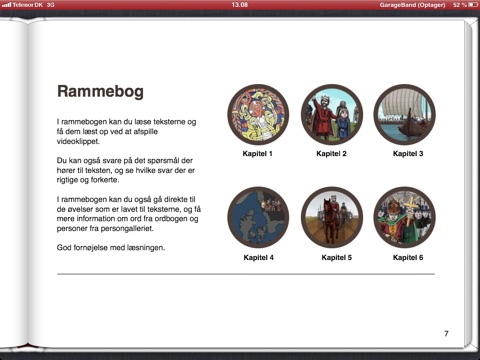Tap the GarageBand (Optager) status indicator
The image size is (480, 360).
pos(412,5)
